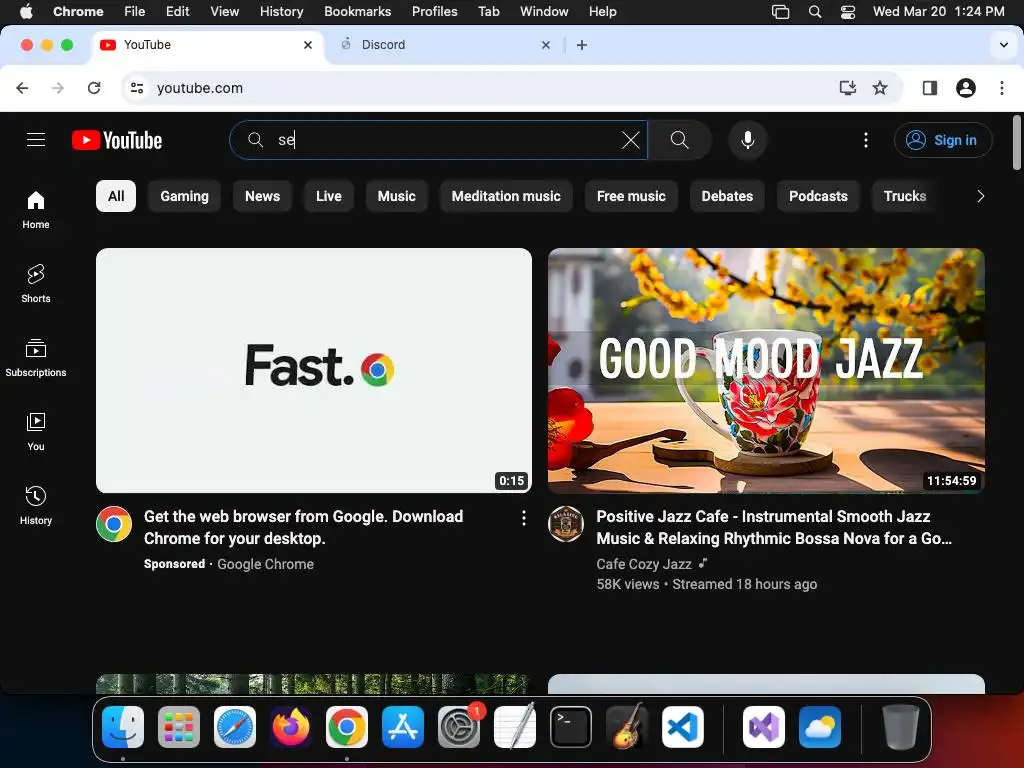Screen dimensions: 1024x768
Task: Show more category chips with right arrow
Action: tap(980, 196)
